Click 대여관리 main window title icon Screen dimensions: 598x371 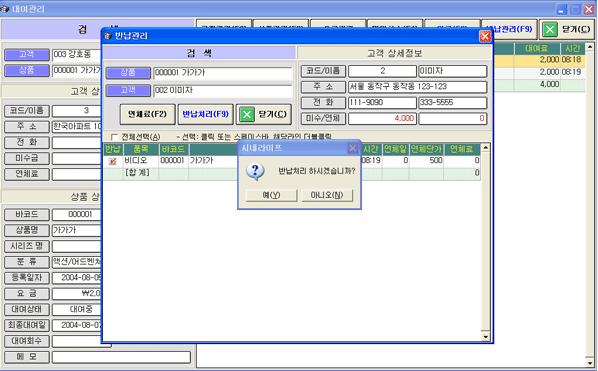(x=5, y=9)
